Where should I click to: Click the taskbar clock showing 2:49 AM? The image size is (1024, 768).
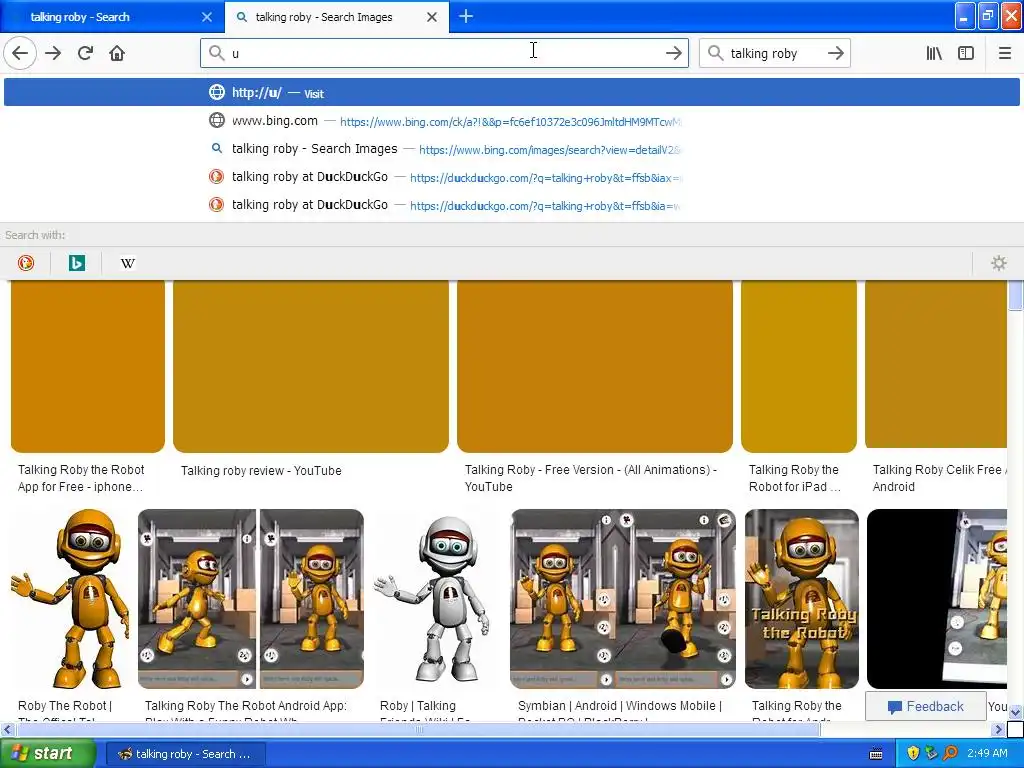click(987, 753)
